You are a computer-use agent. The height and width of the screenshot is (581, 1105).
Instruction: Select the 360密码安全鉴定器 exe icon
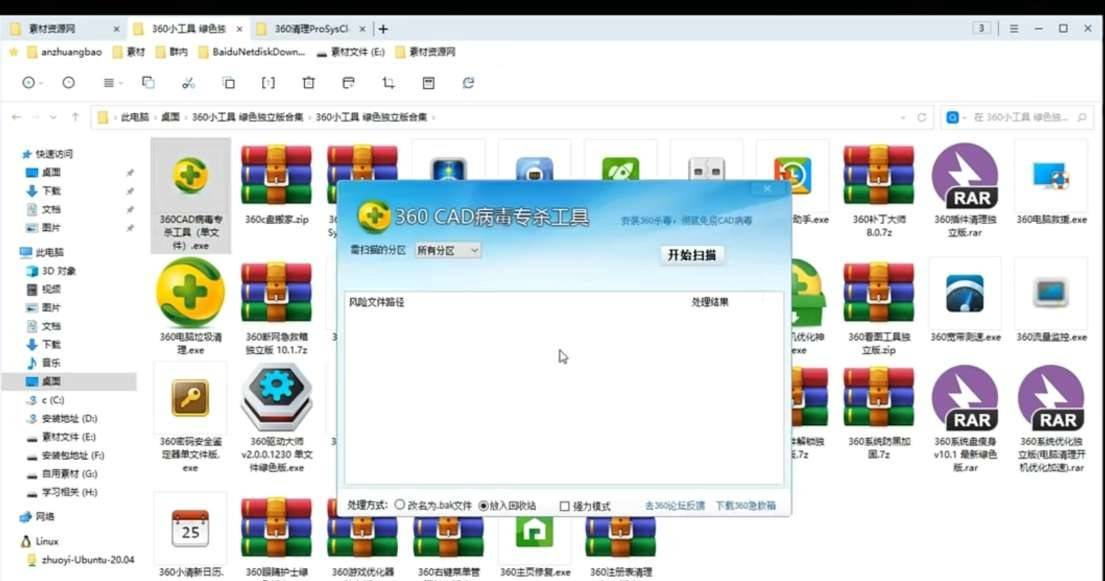[190, 418]
